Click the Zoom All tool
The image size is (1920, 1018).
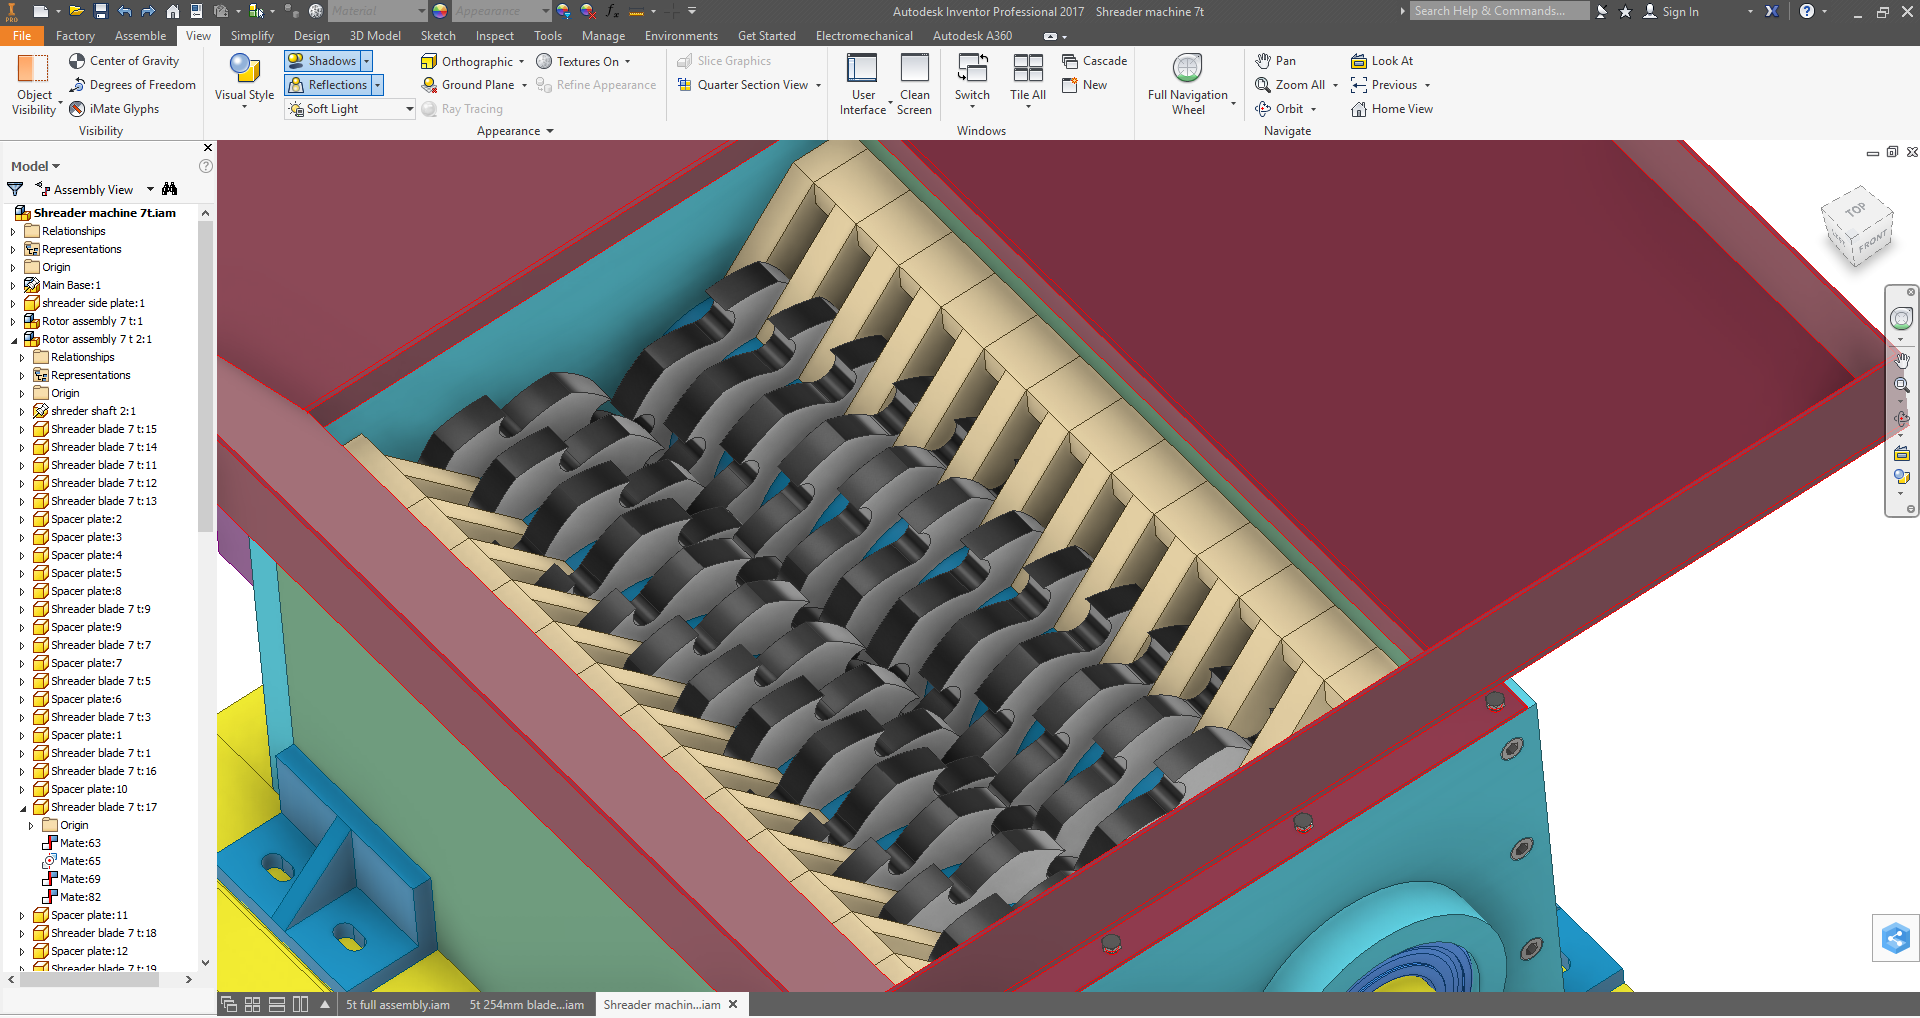tap(1290, 85)
